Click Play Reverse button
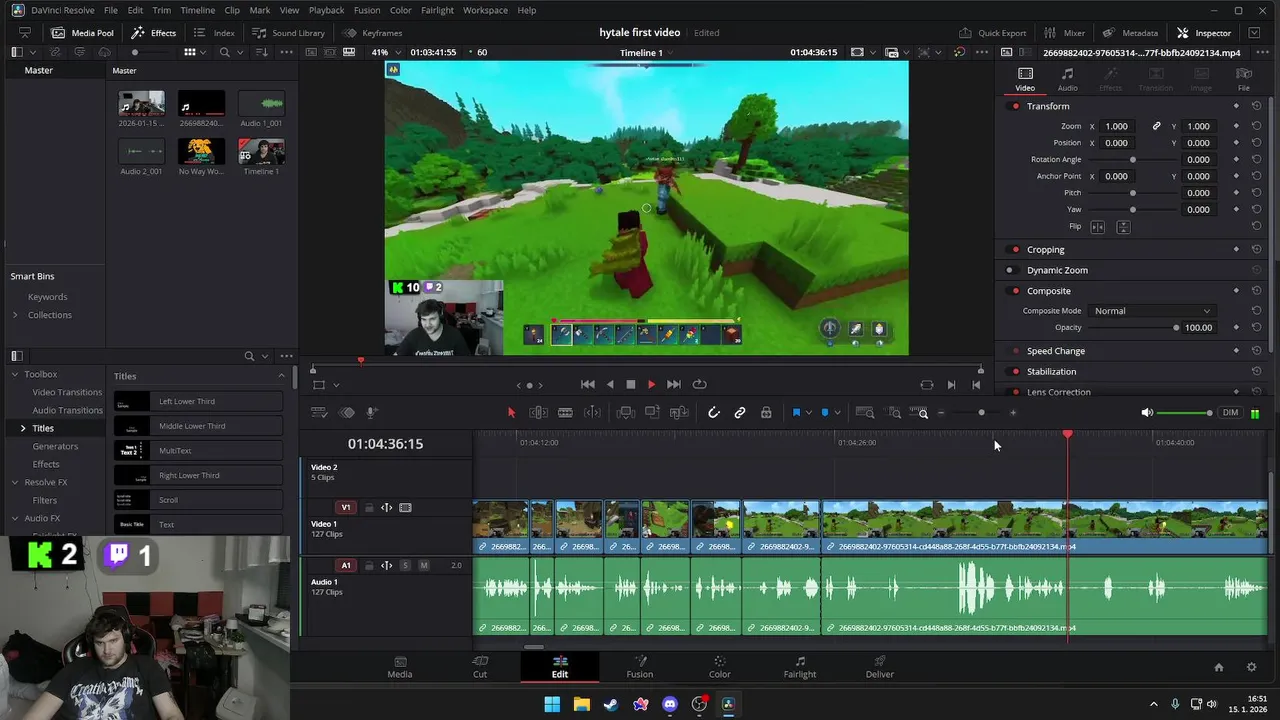The image size is (1280, 720). 609,384
